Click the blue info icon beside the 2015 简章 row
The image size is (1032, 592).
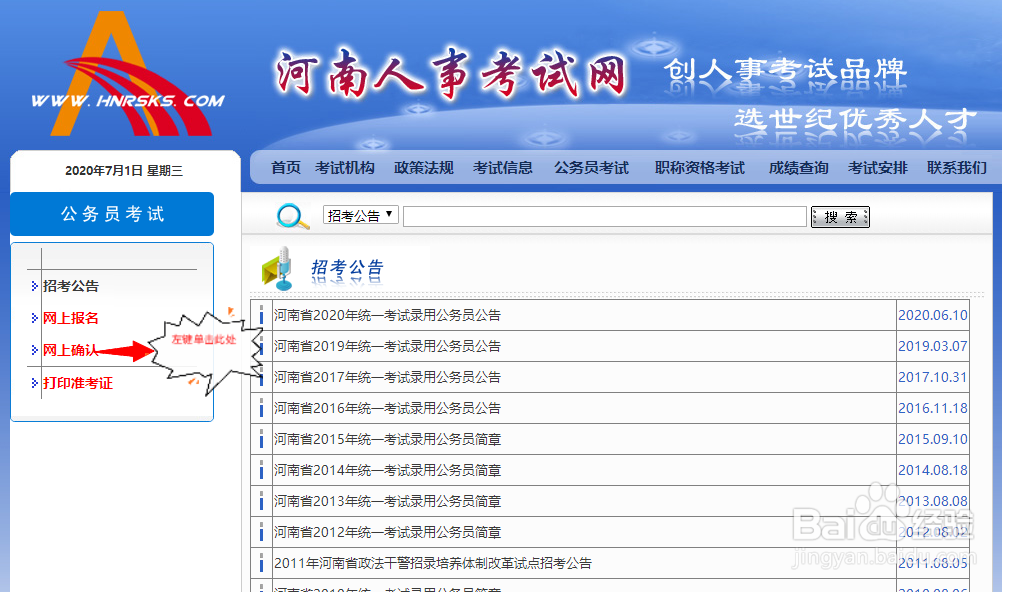[x=261, y=439]
